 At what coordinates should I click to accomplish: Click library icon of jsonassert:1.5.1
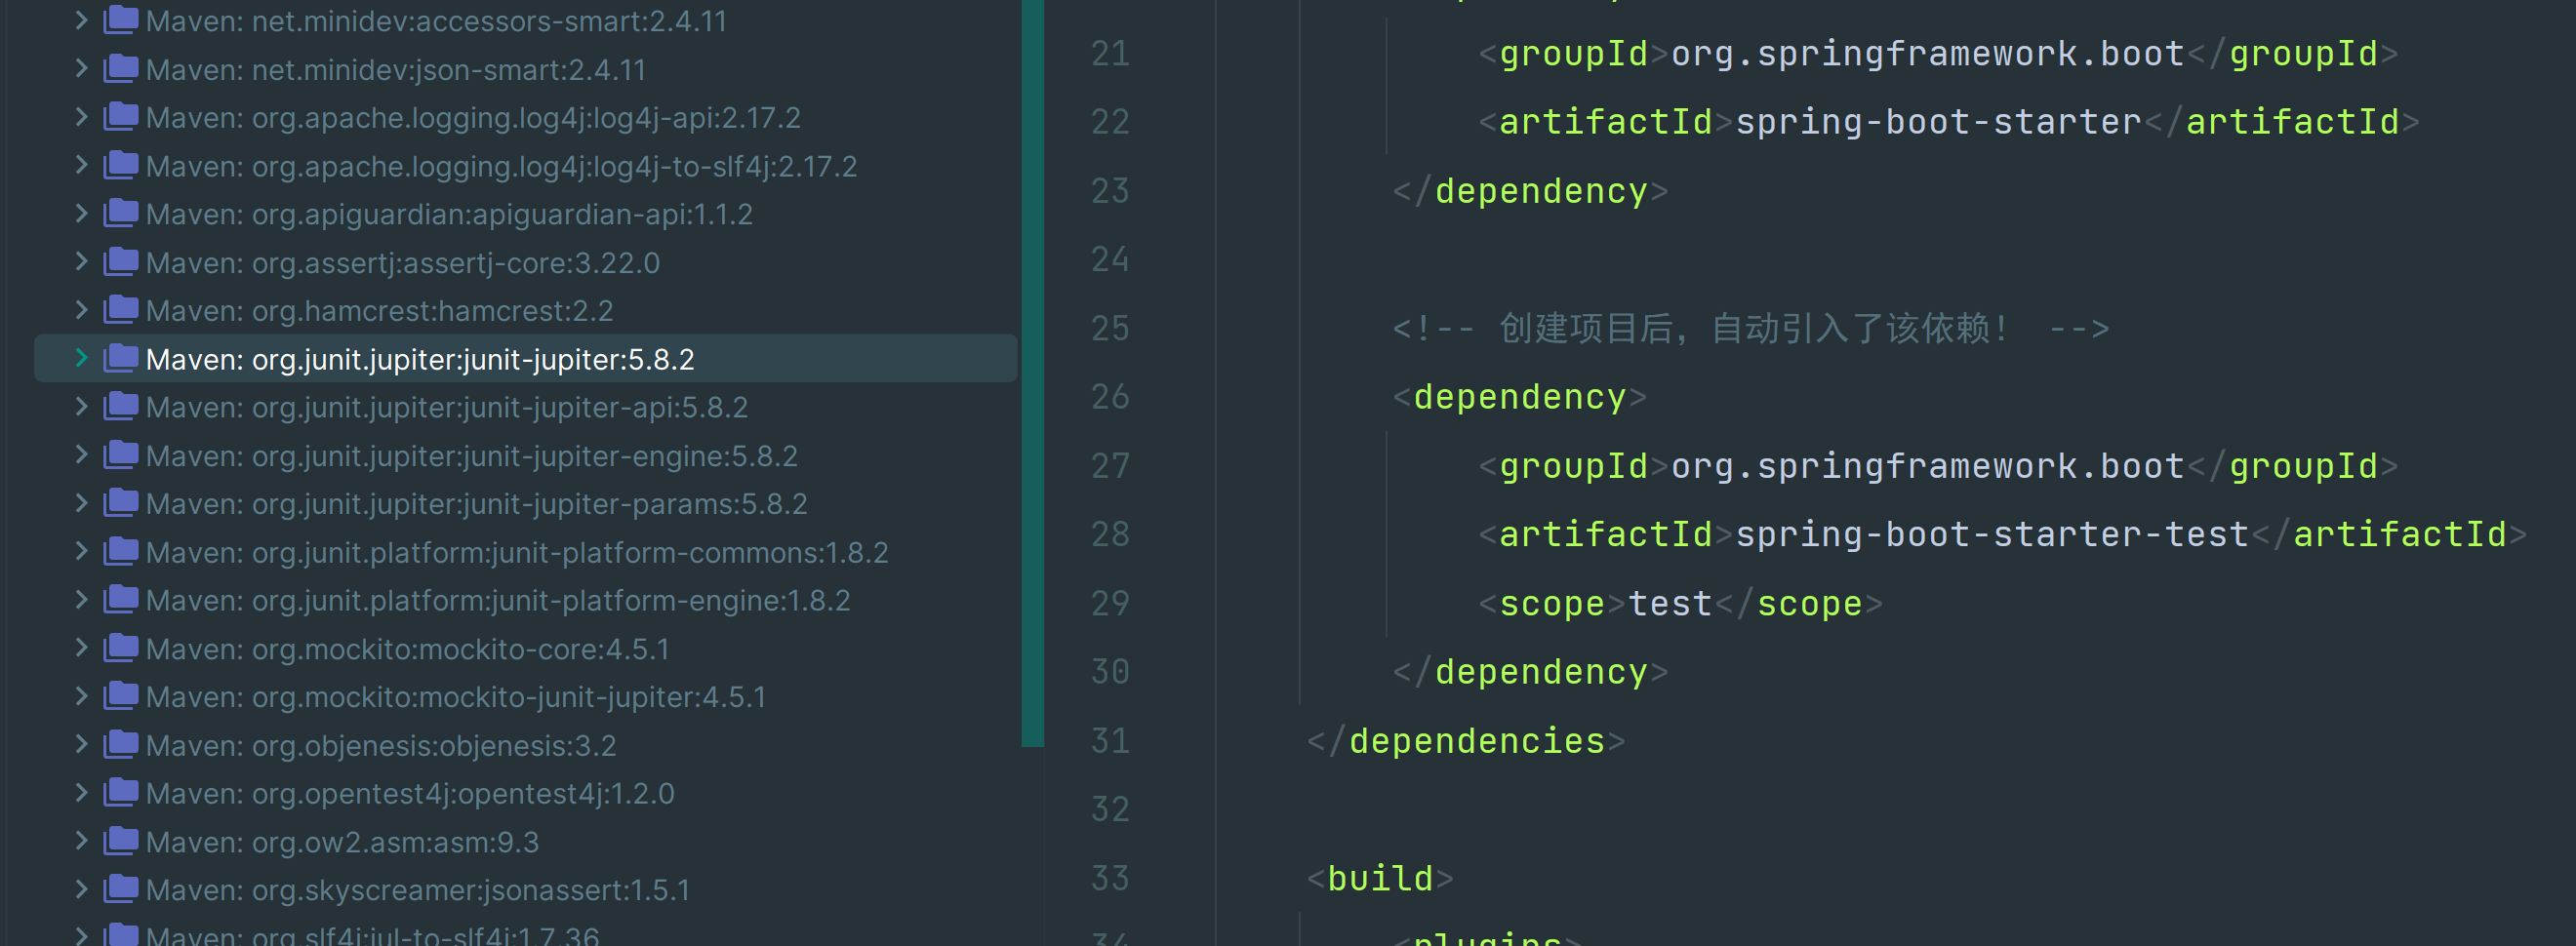(x=121, y=888)
